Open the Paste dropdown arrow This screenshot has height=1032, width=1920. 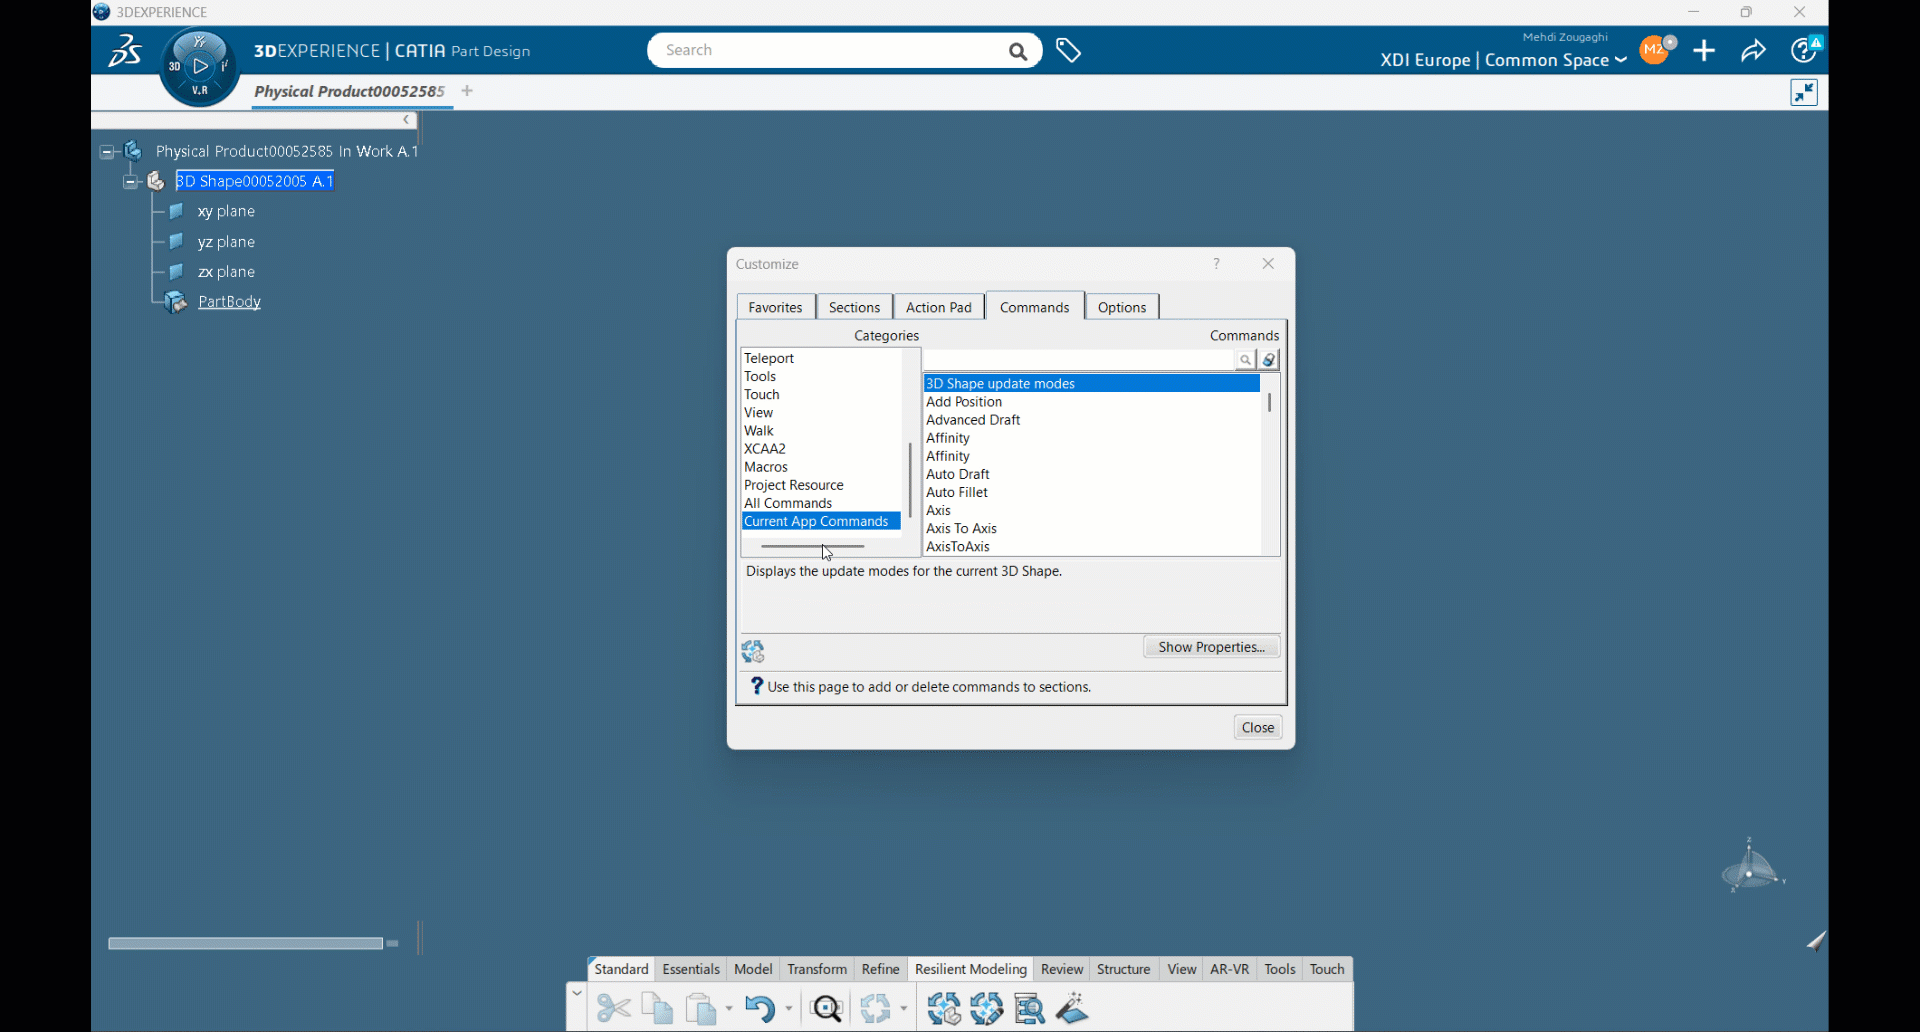[729, 1009]
